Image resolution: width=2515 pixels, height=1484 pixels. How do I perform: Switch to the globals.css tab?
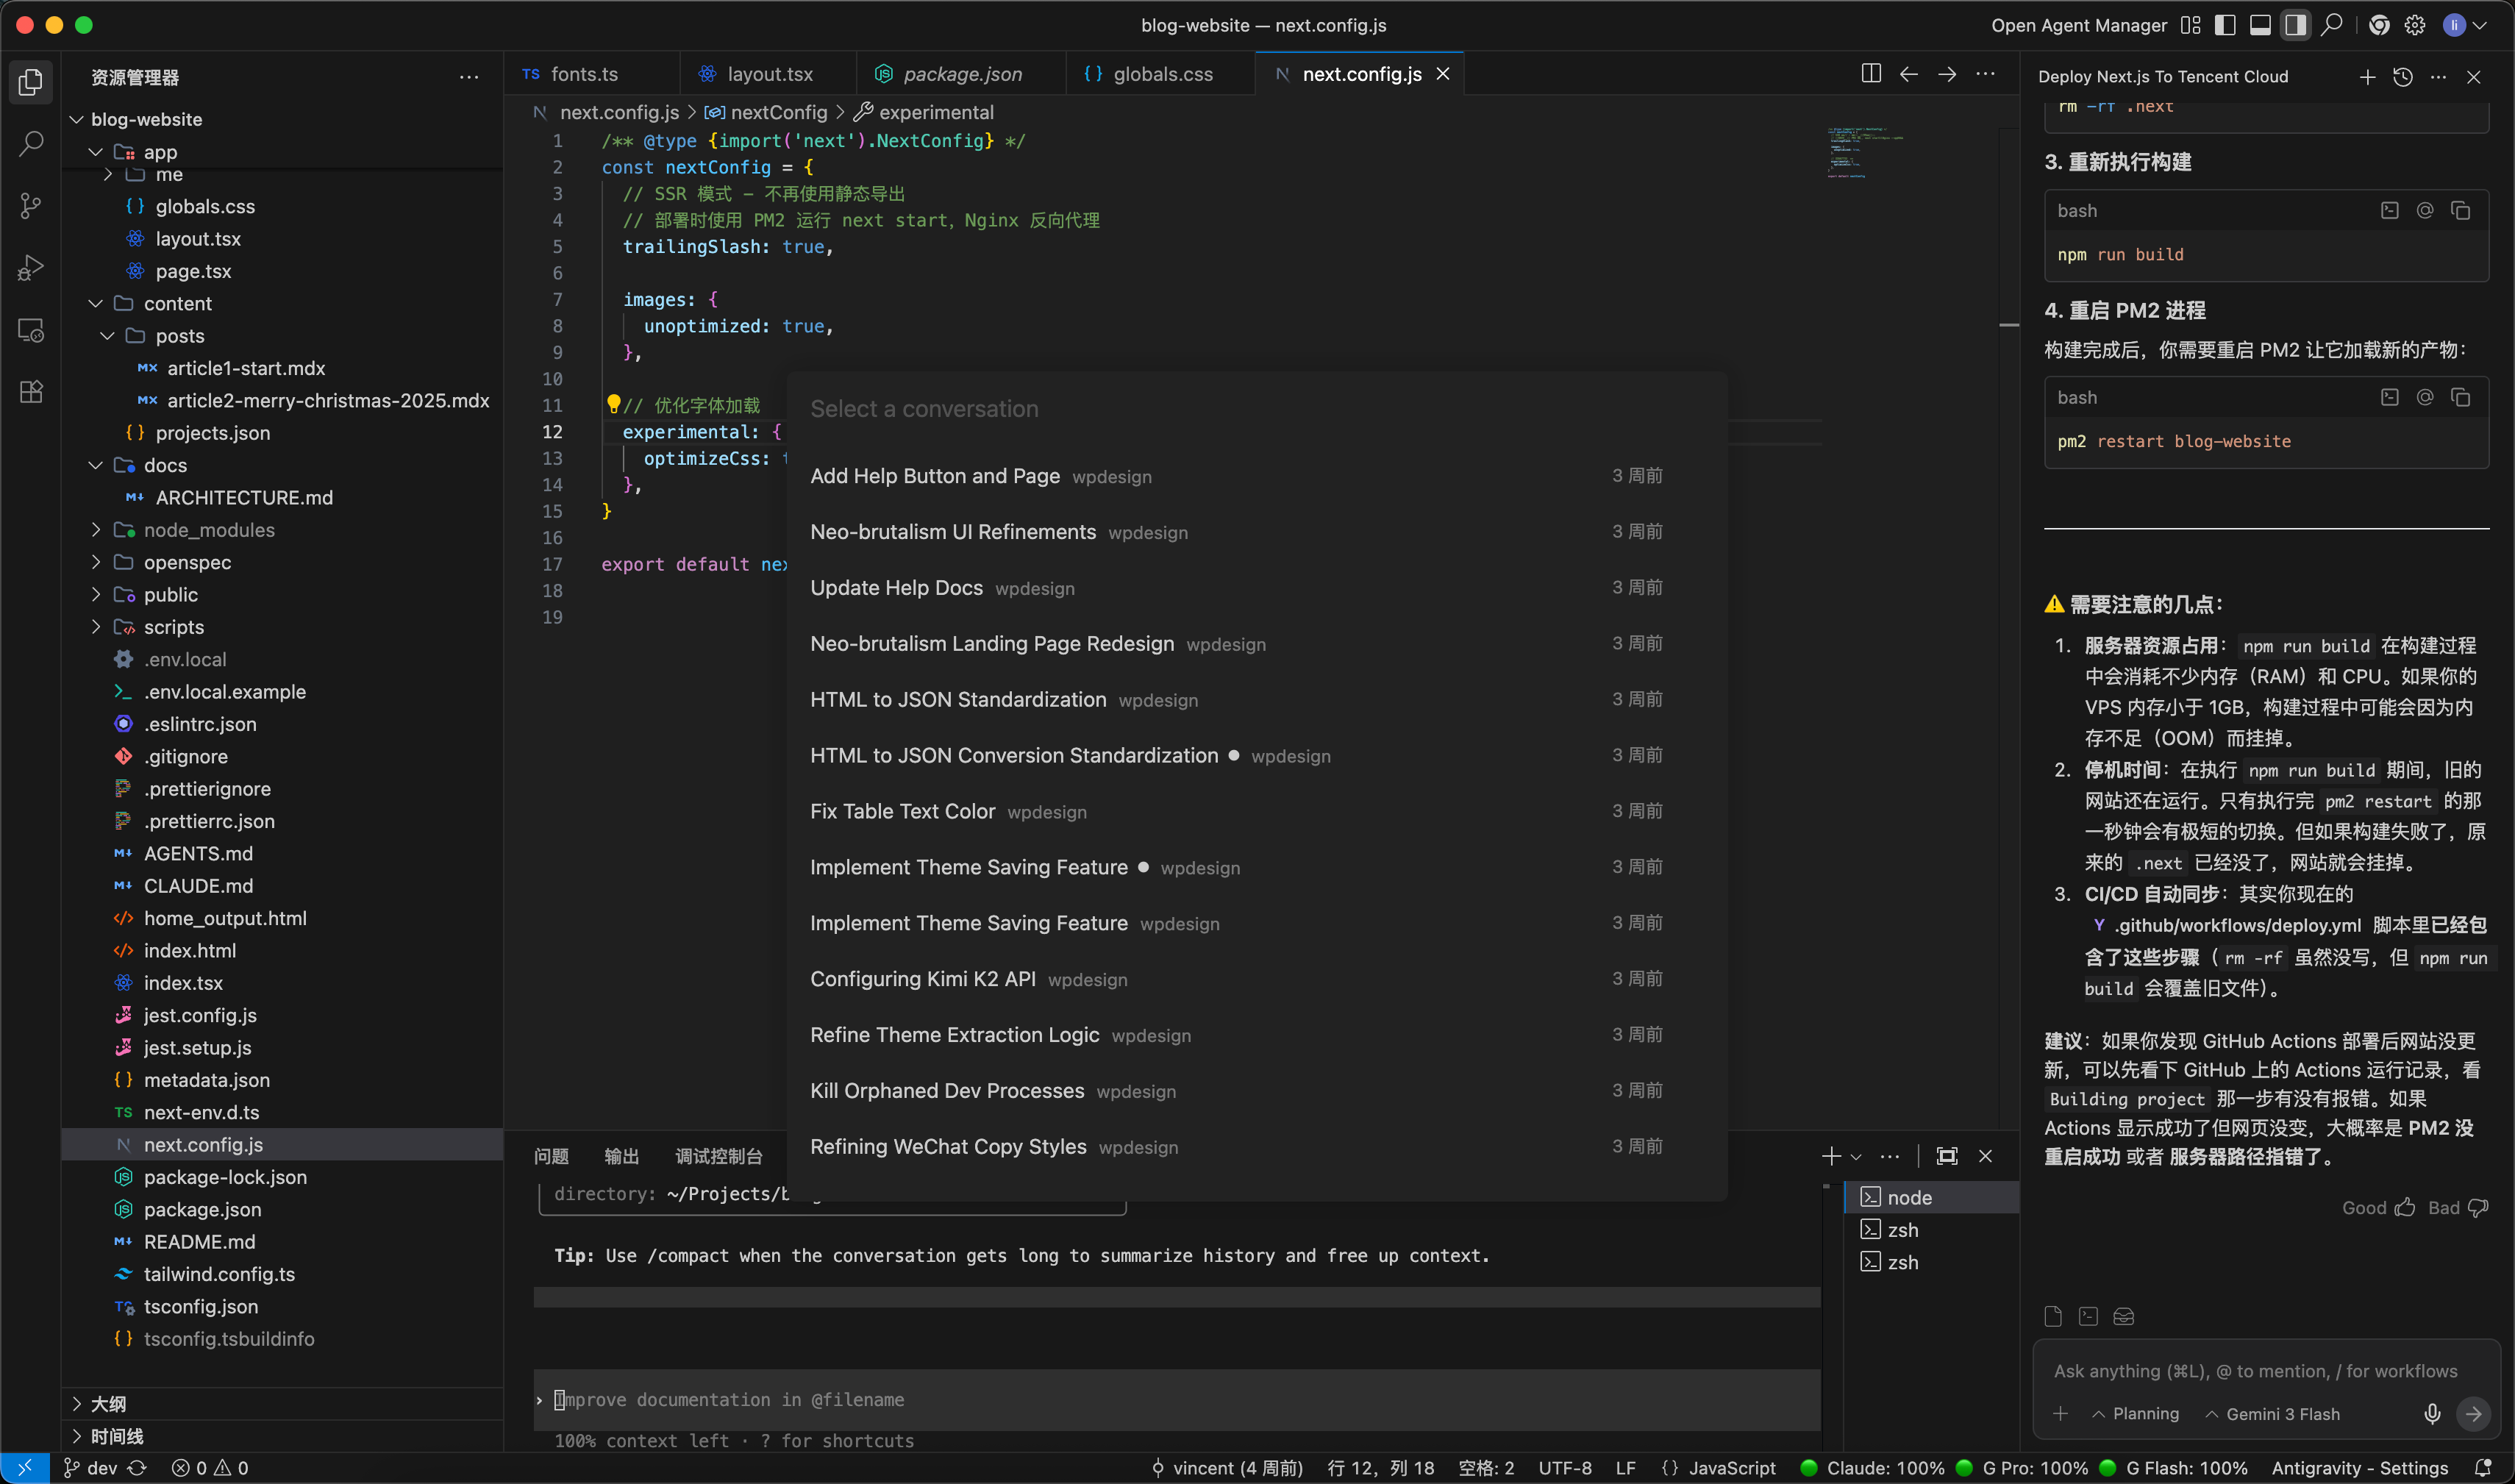click(1162, 74)
